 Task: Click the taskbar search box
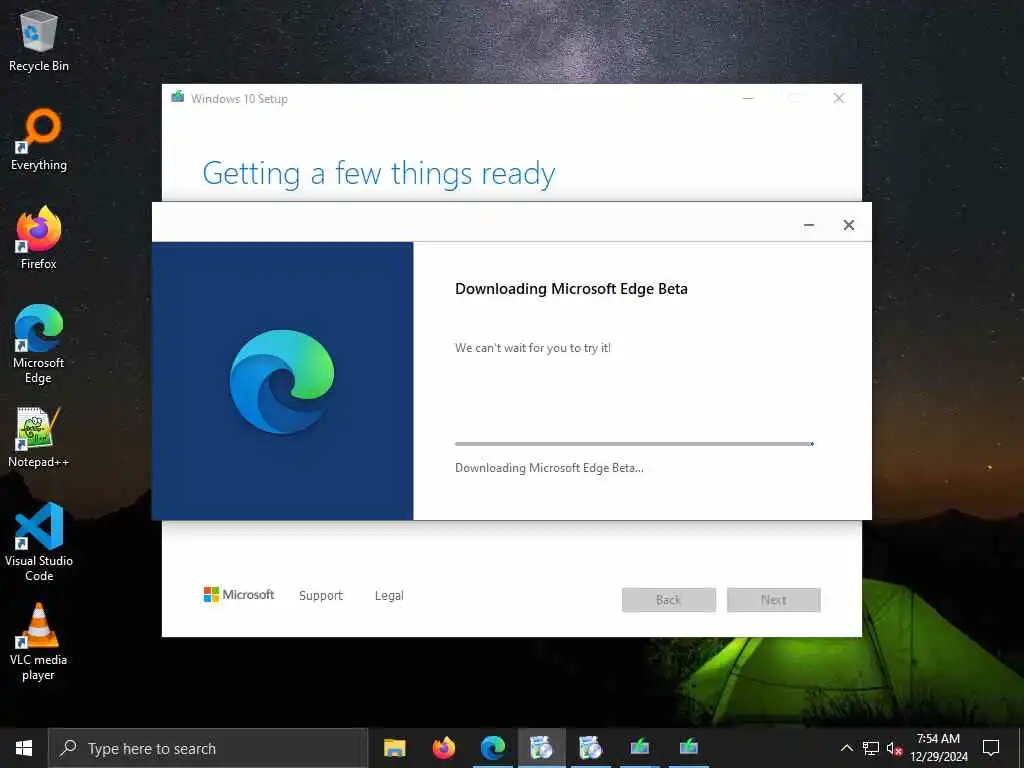(208, 748)
